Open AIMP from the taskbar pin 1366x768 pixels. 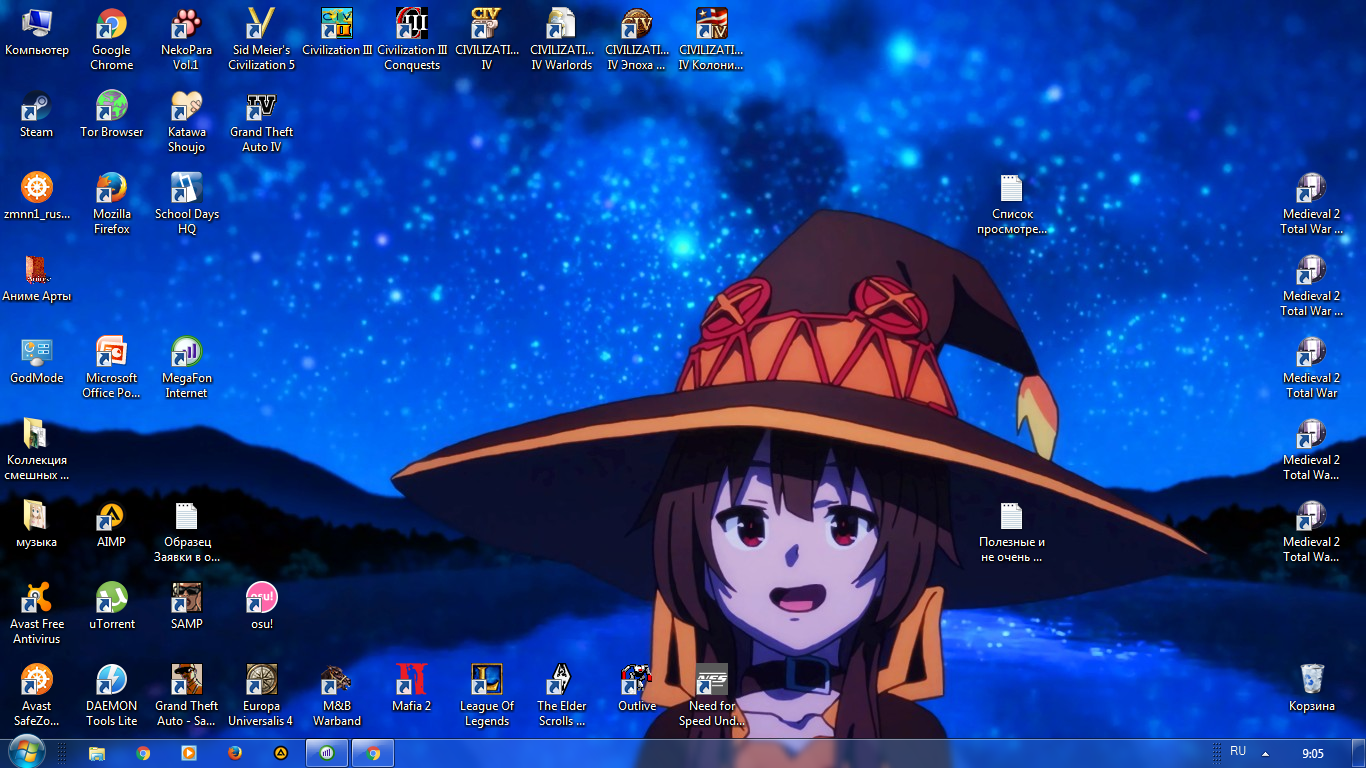(x=281, y=753)
